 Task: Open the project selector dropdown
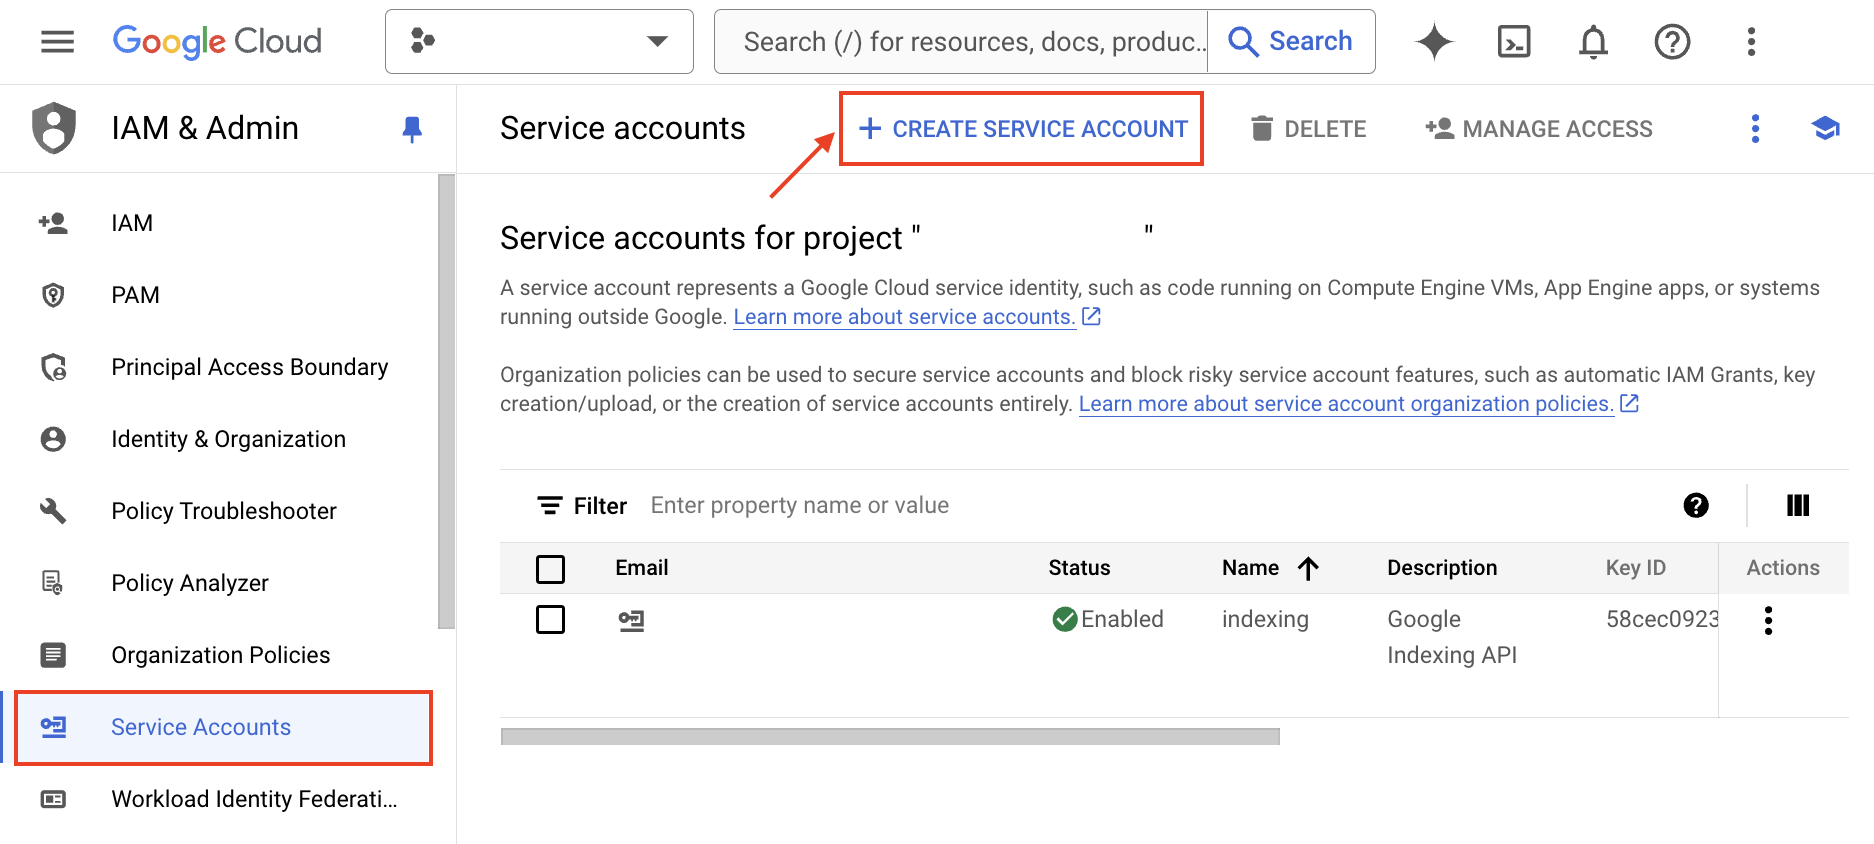click(x=539, y=41)
